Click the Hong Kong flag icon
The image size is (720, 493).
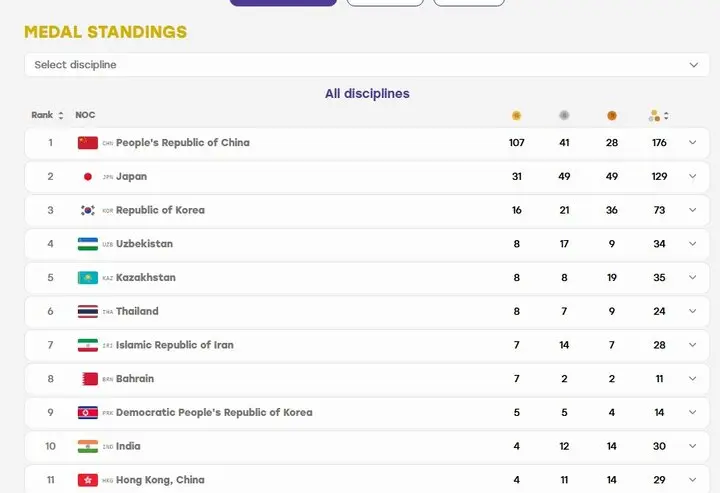(x=88, y=480)
